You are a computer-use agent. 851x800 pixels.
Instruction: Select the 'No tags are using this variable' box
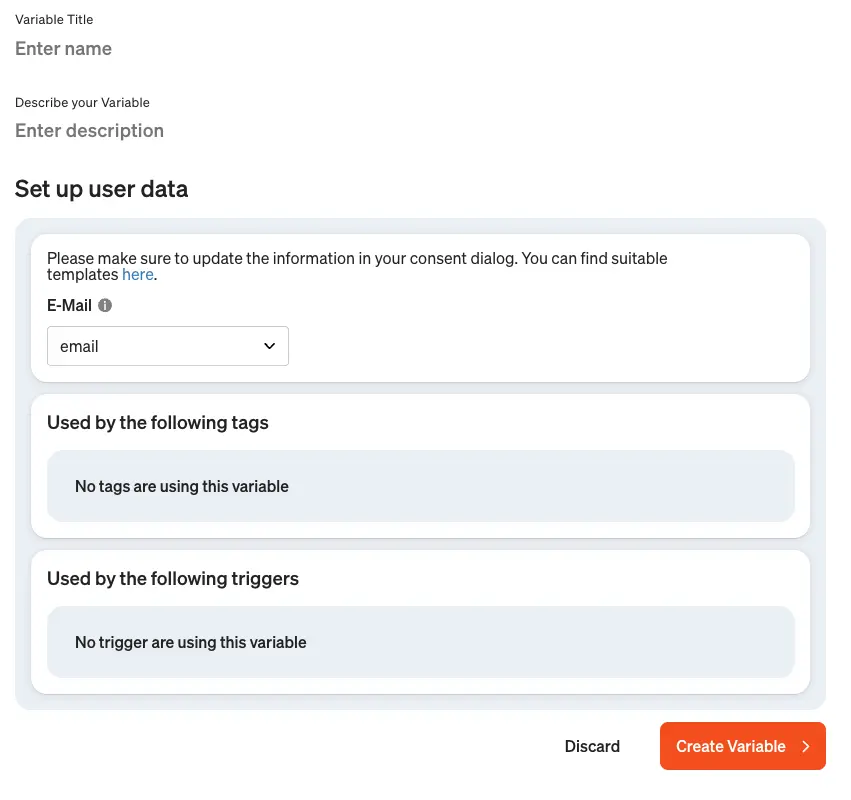420,486
